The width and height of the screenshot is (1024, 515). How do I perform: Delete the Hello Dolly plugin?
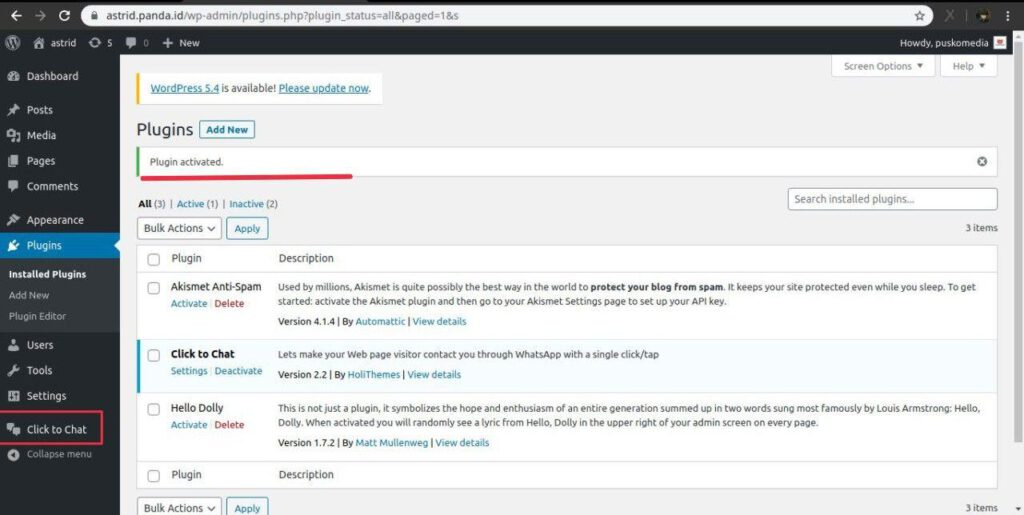[229, 425]
